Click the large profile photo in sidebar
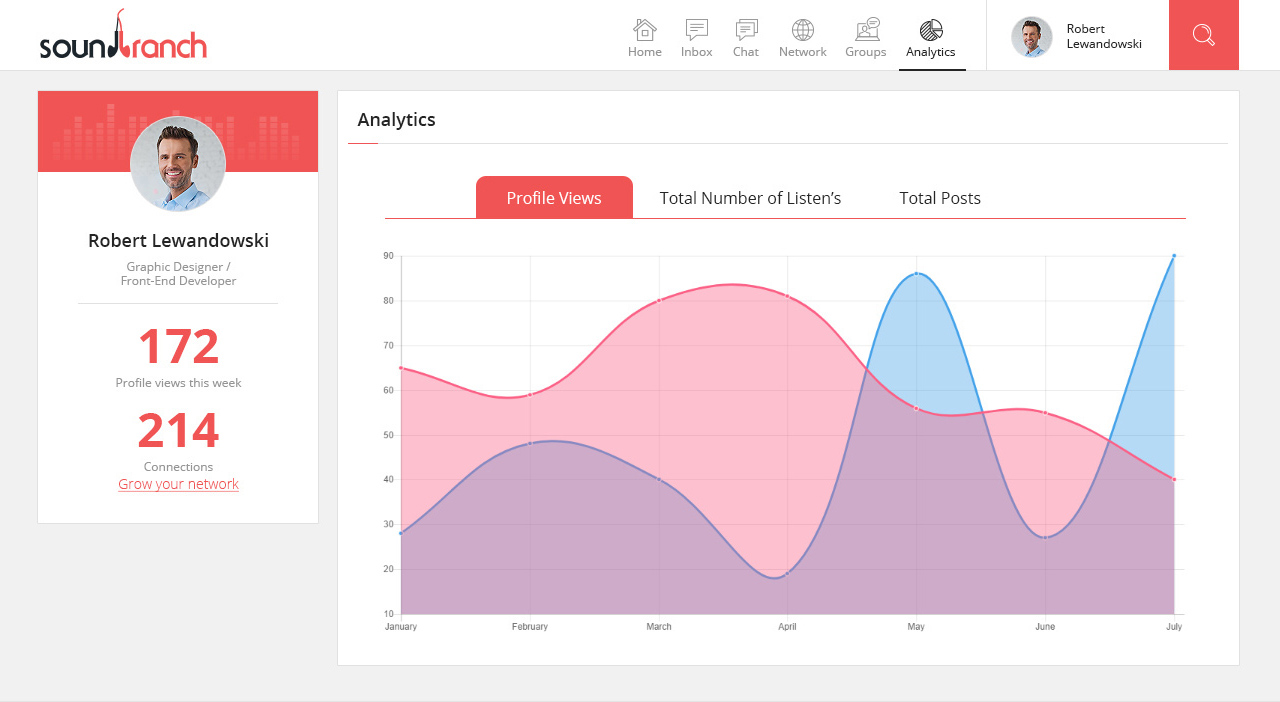 click(178, 164)
